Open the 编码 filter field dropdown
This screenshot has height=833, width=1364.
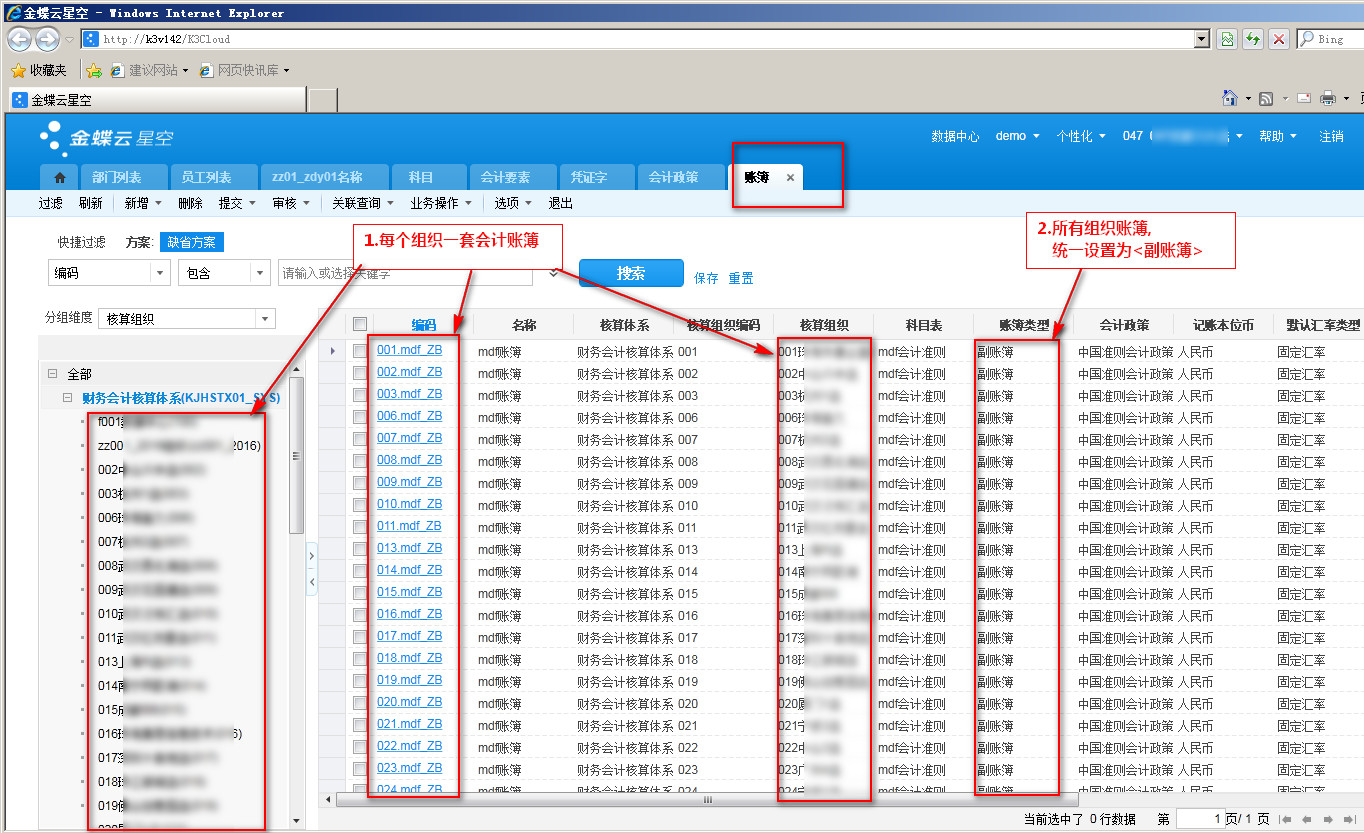pyautogui.click(x=160, y=273)
